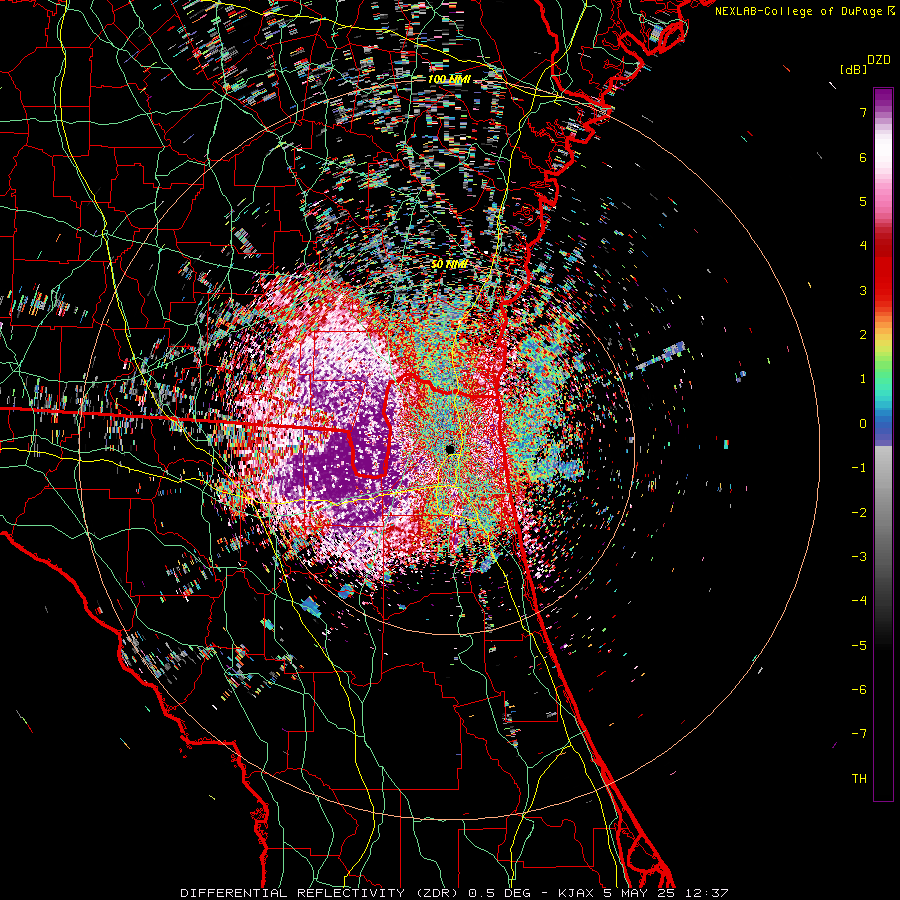900x900 pixels.
Task: Click the 3 value on the color scale
Action: [863, 290]
